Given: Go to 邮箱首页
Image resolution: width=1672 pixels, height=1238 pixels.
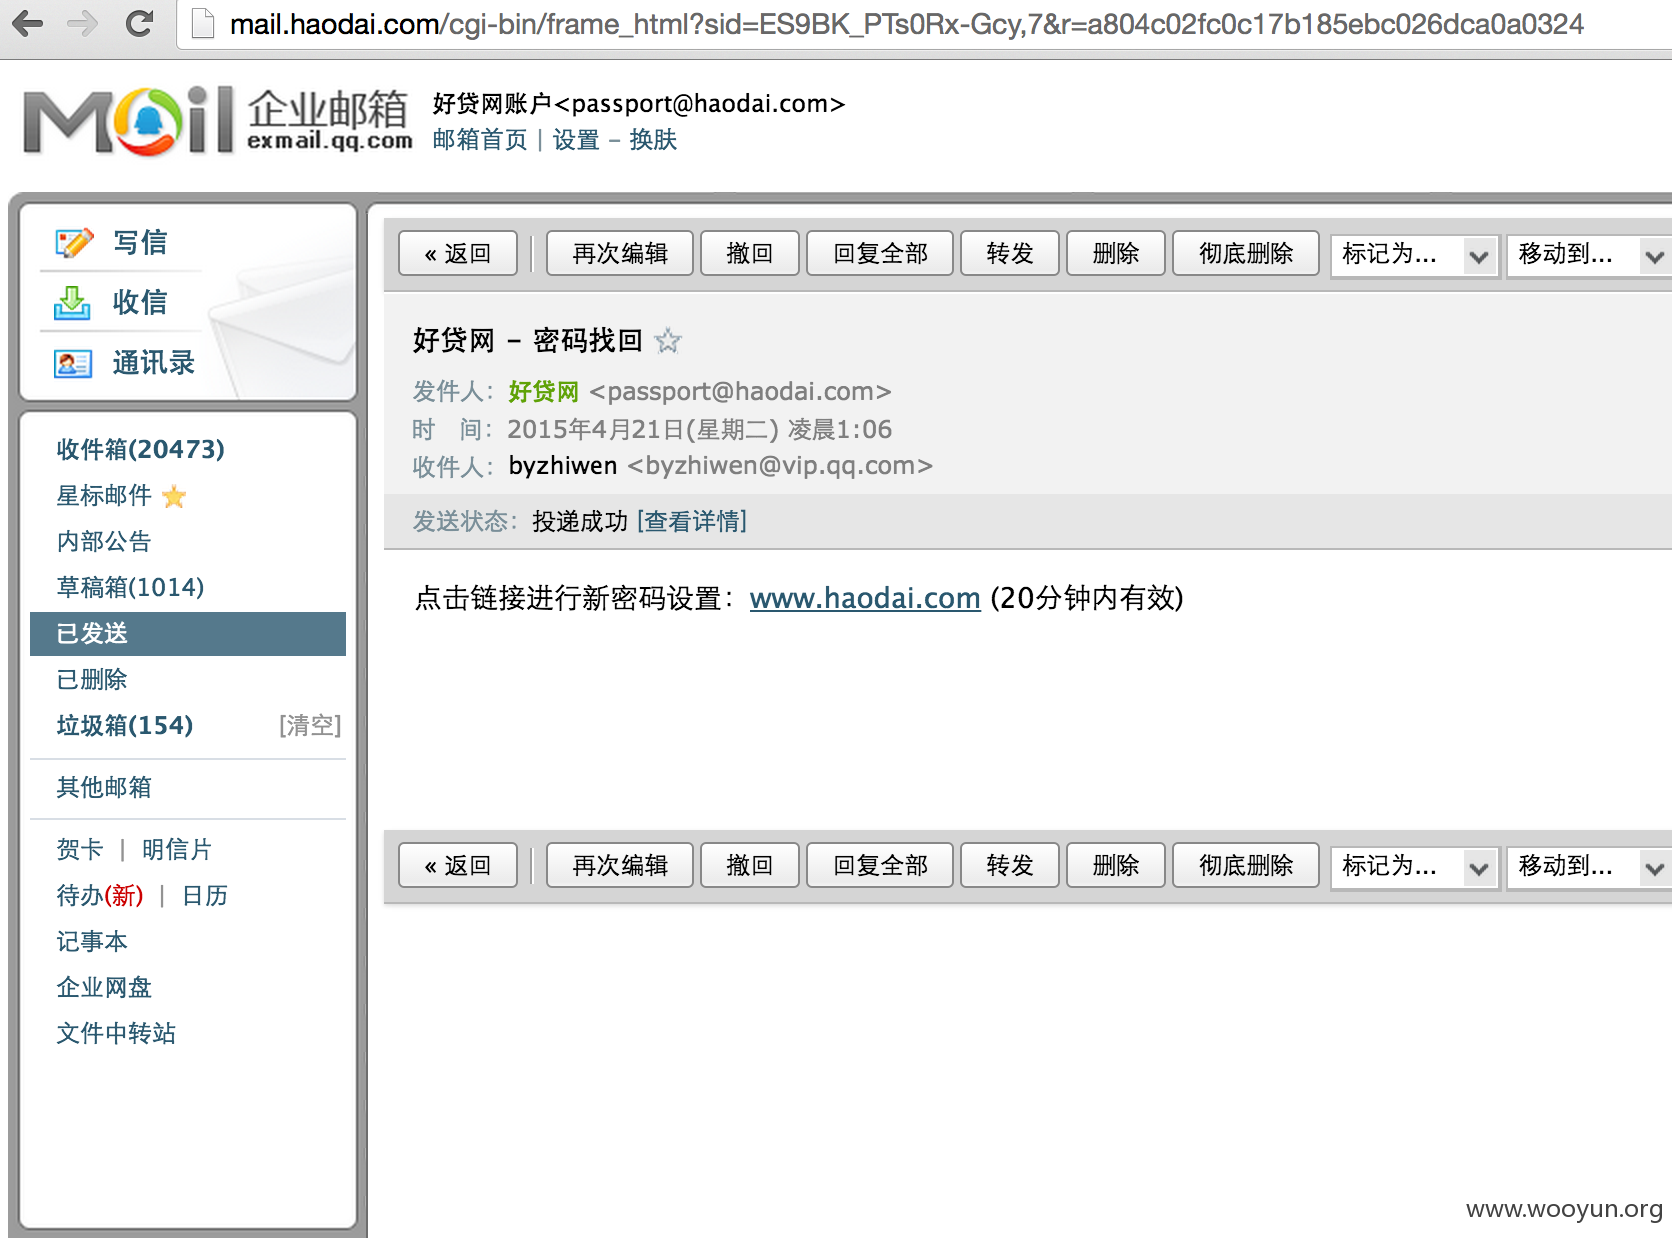Looking at the screenshot, I should point(480,140).
